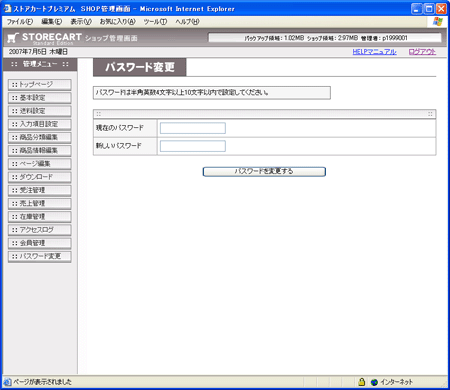Open the ヘルプ(H) menu
The image size is (450, 390).
pos(187,22)
